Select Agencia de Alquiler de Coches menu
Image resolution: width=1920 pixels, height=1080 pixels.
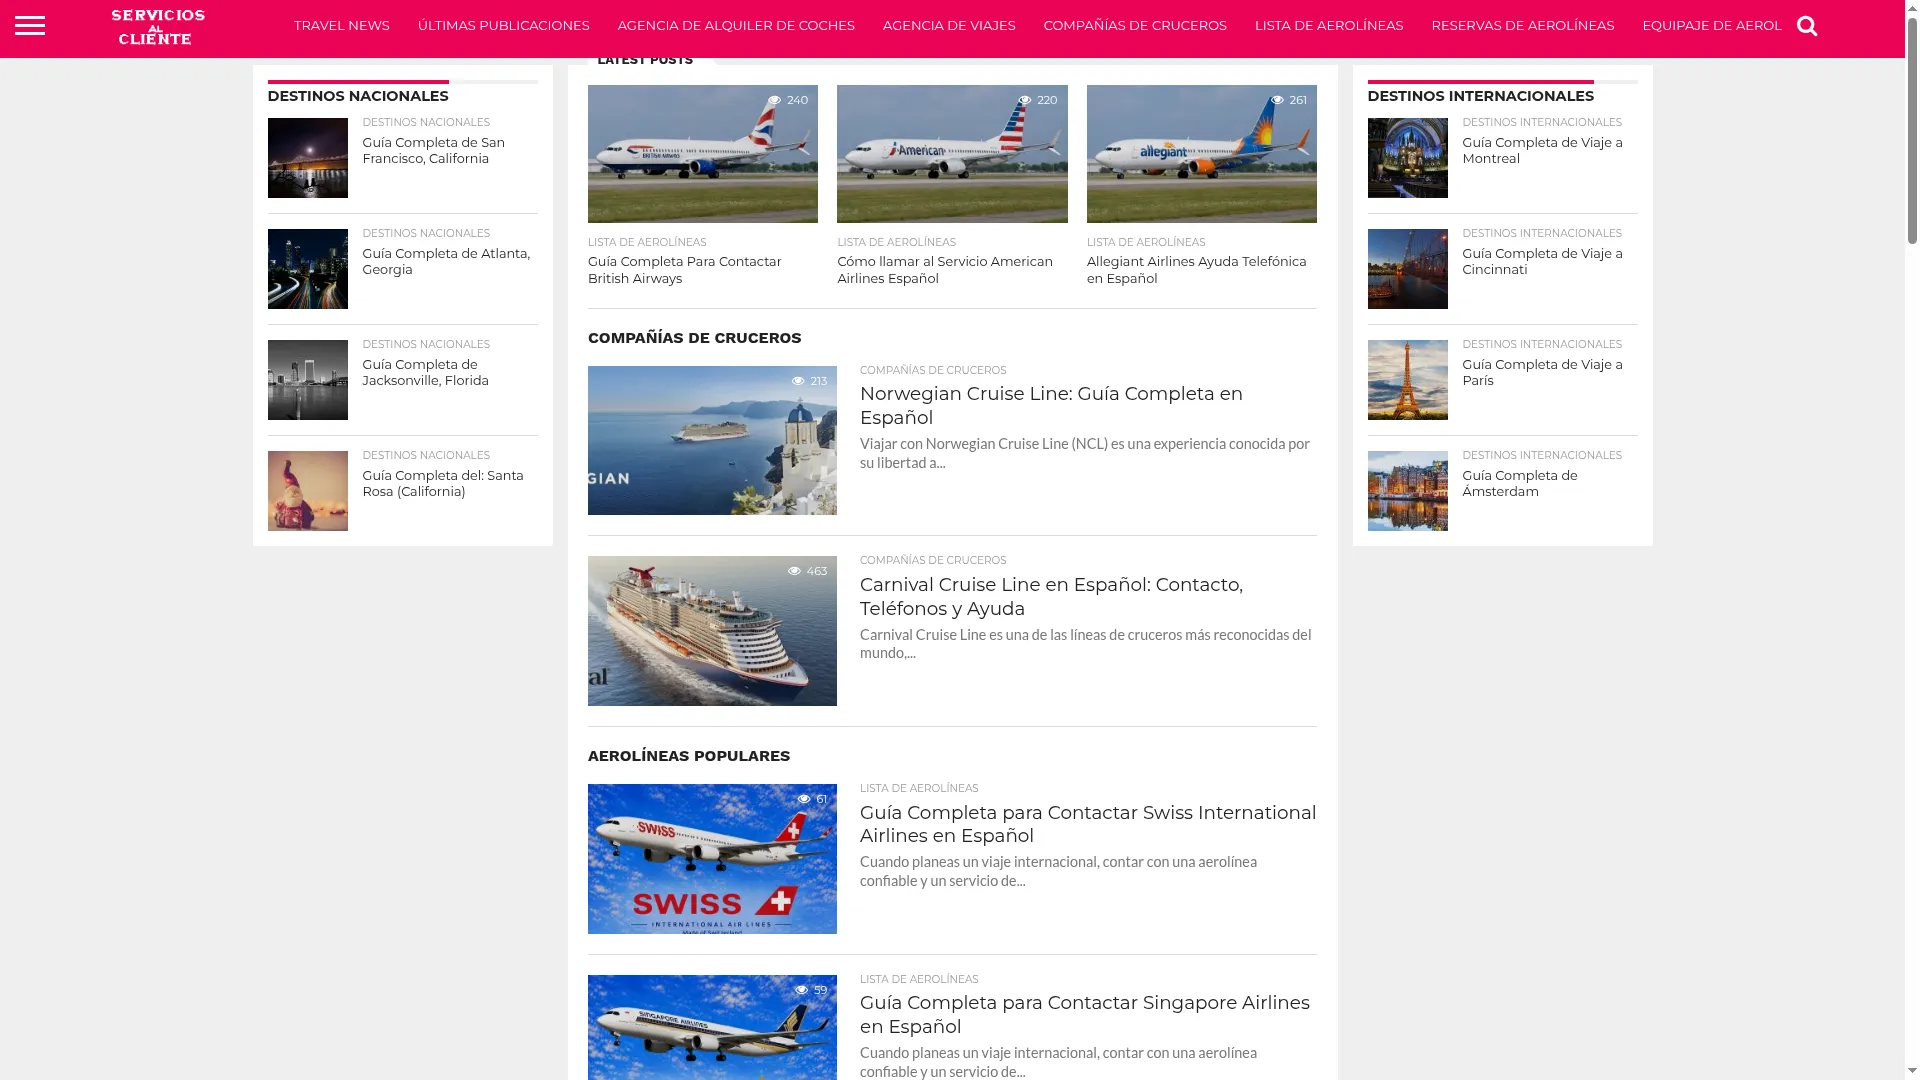point(736,25)
